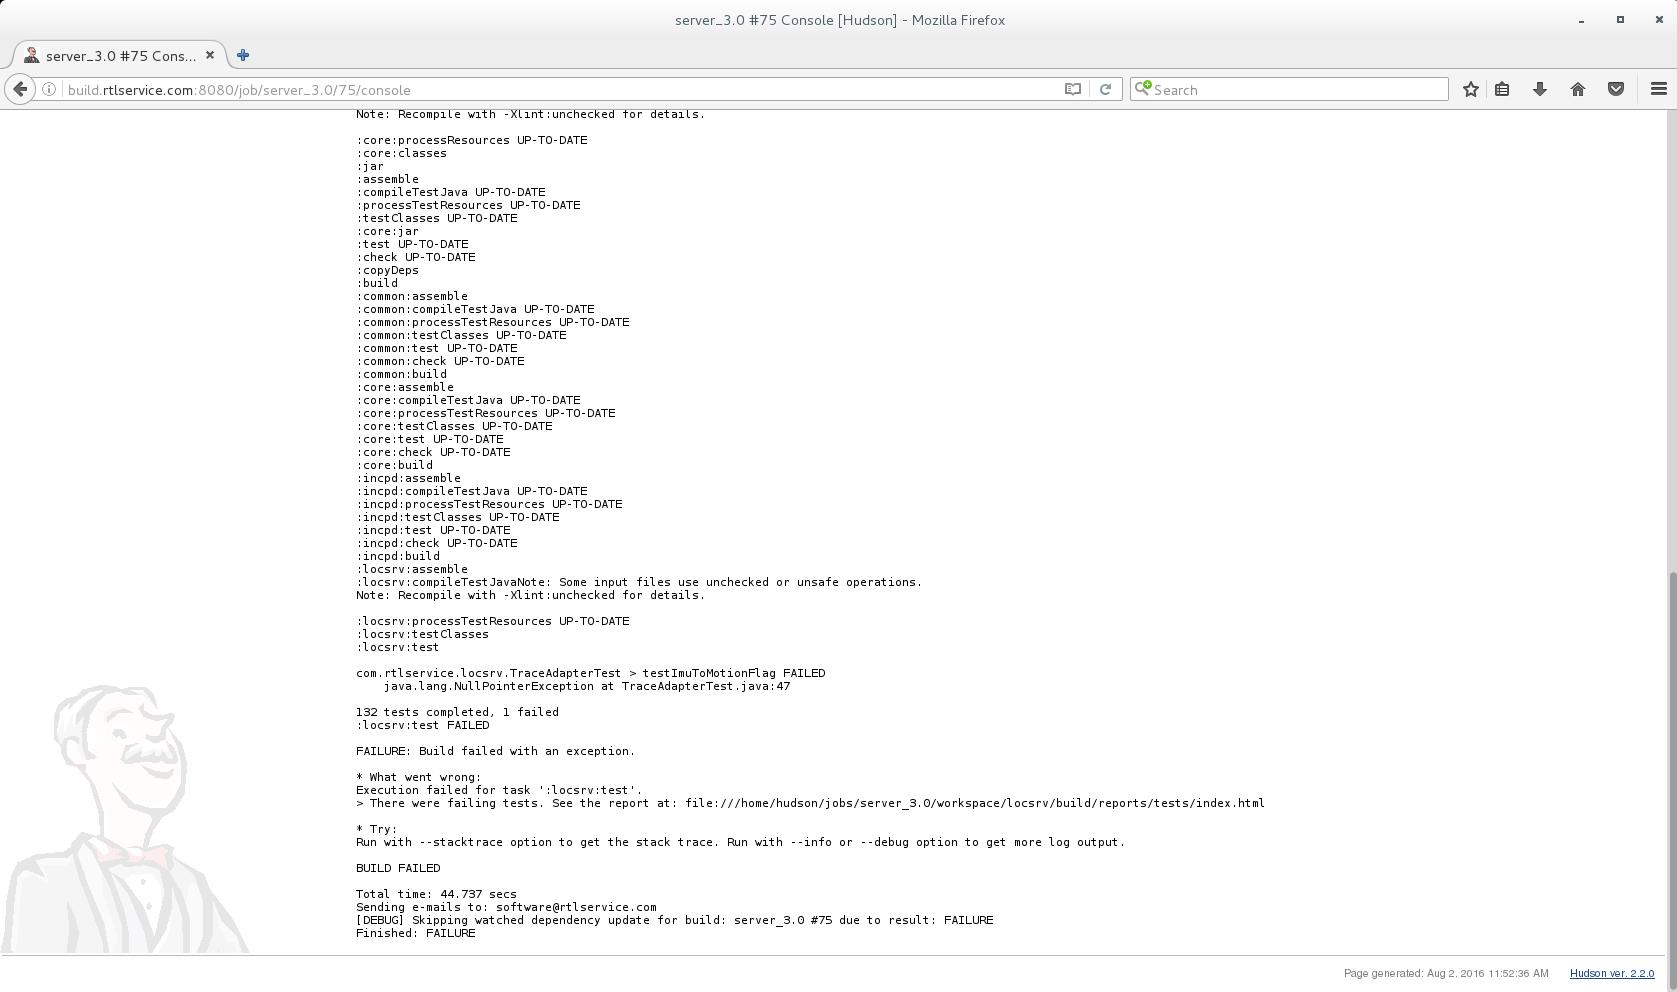Image resolution: width=1677 pixels, height=992 pixels.
Task: Maximize the Firefox window
Action: click(1620, 20)
